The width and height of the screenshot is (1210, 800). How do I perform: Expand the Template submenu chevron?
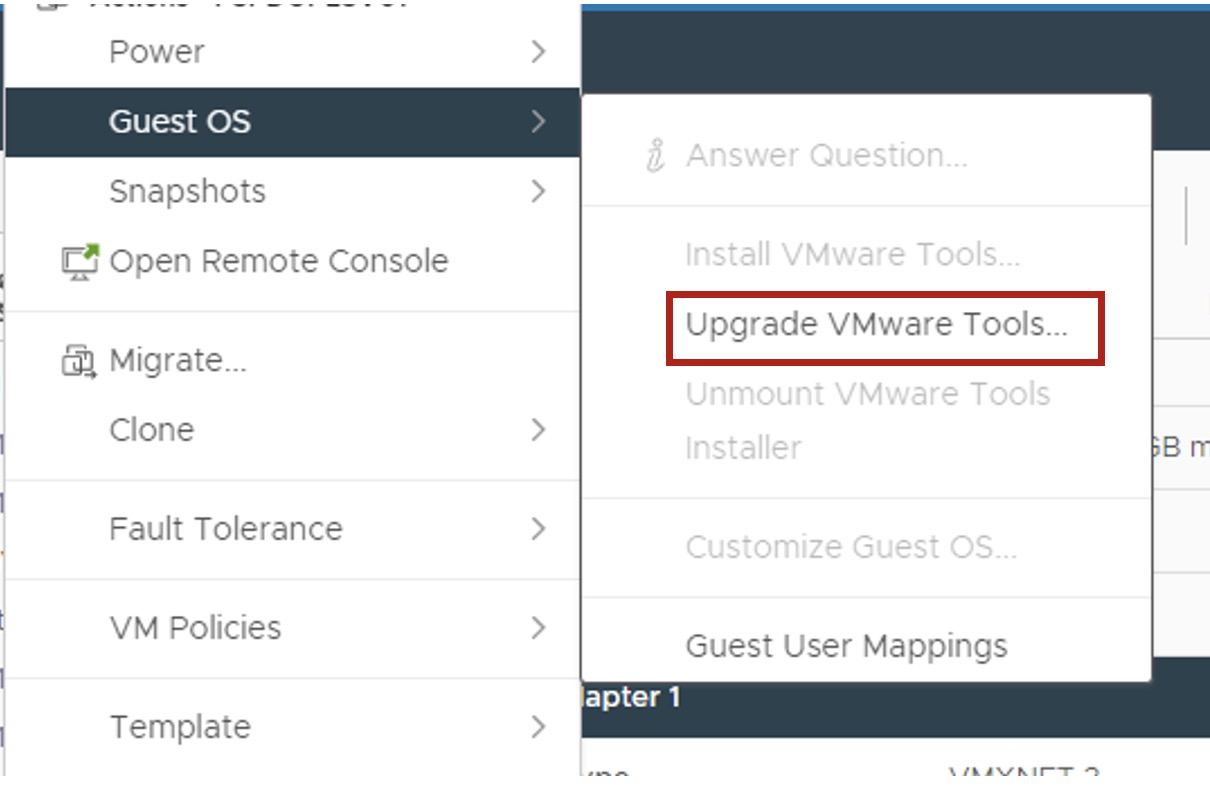tap(539, 727)
